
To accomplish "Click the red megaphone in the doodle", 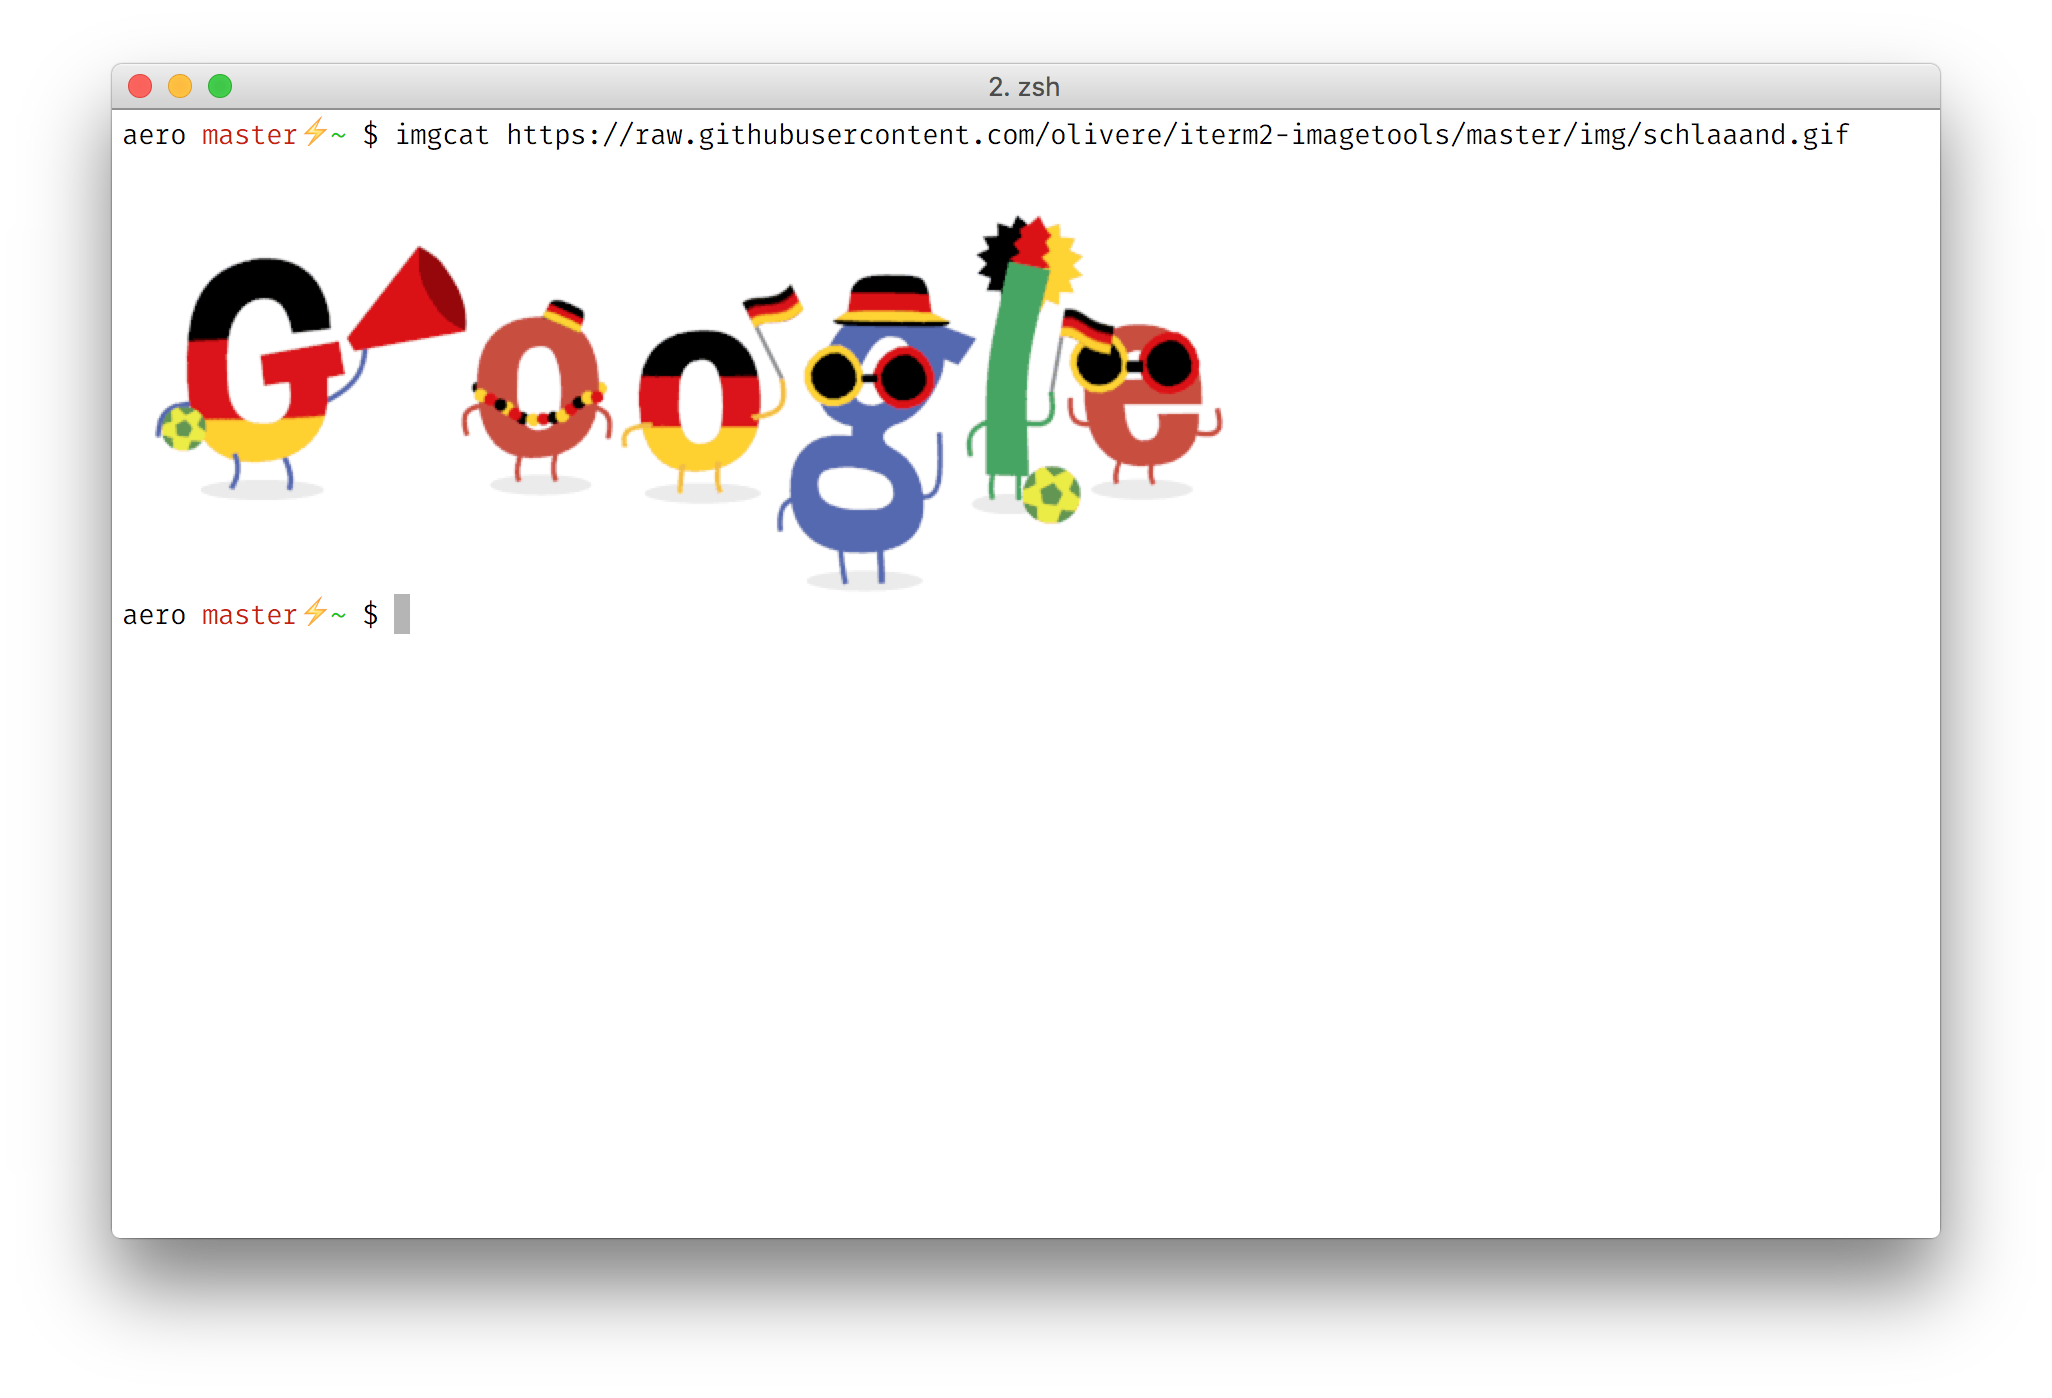I will coord(408,298).
